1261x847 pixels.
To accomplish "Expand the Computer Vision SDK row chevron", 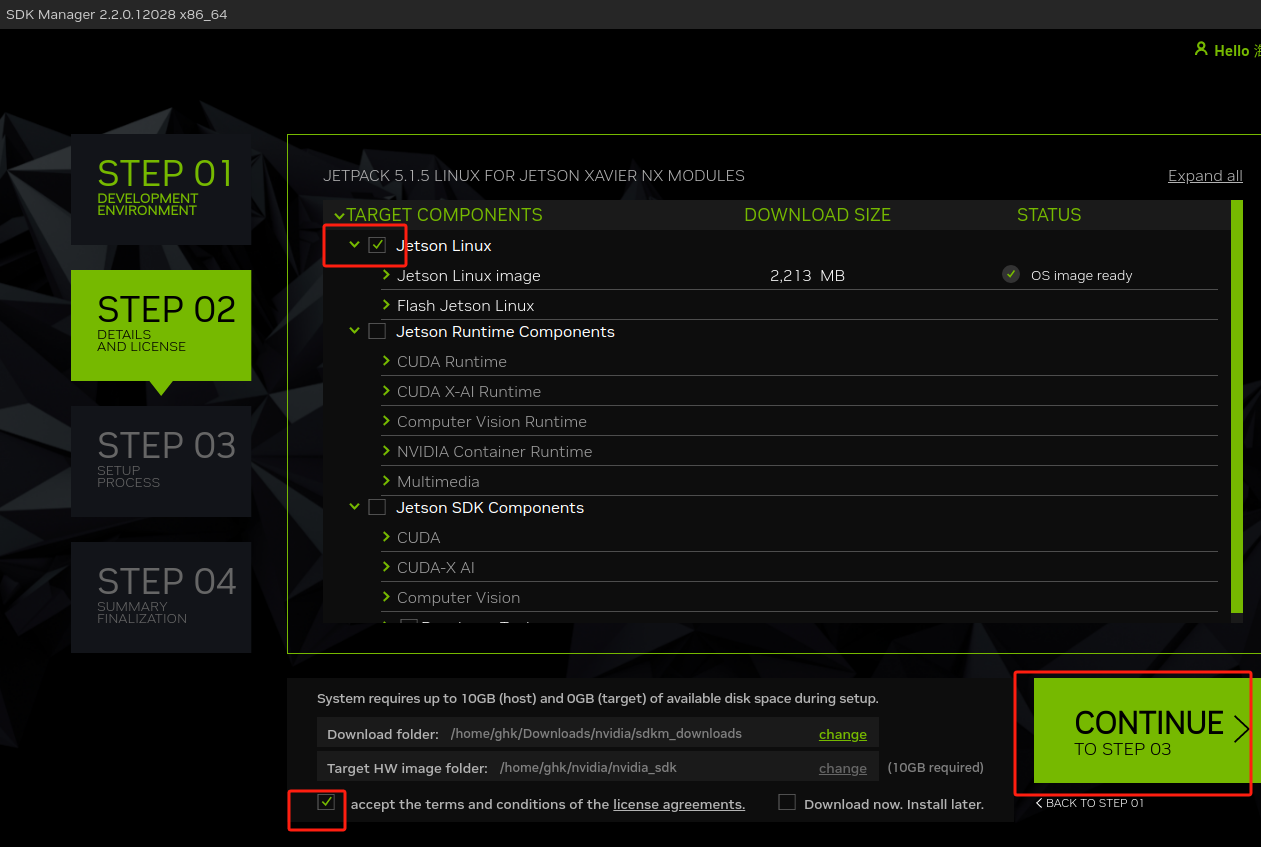I will [x=387, y=596].
